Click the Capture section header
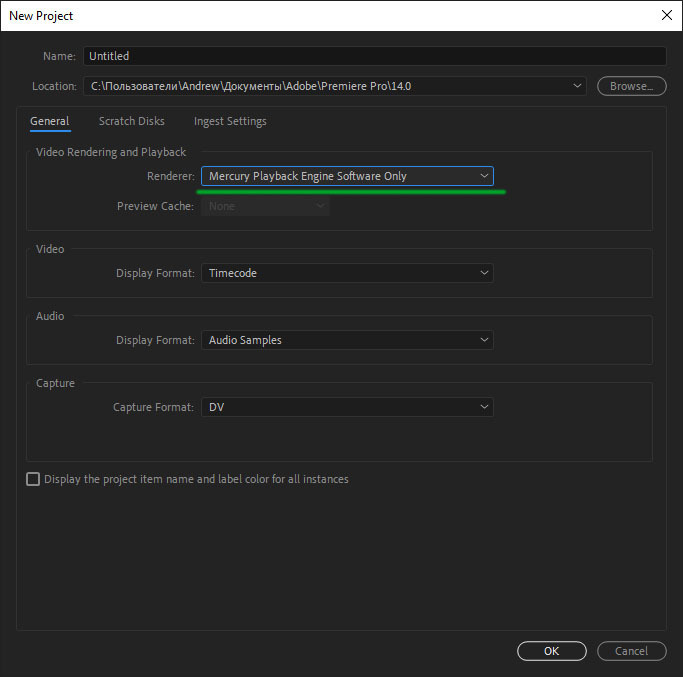The height and width of the screenshot is (677, 683). [x=55, y=383]
